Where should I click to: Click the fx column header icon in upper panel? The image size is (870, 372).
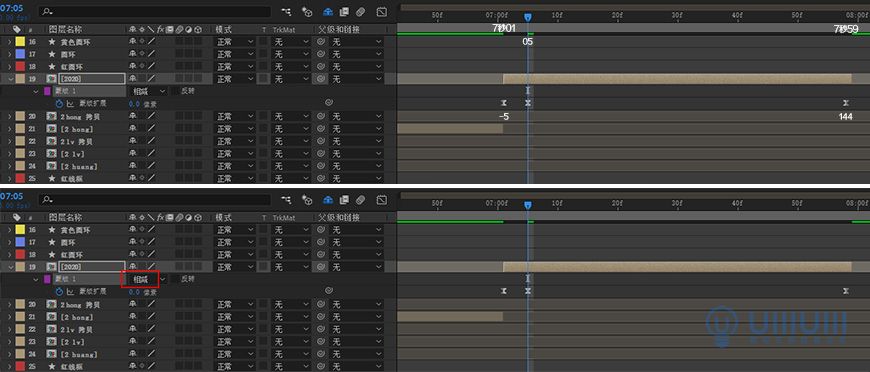(160, 29)
